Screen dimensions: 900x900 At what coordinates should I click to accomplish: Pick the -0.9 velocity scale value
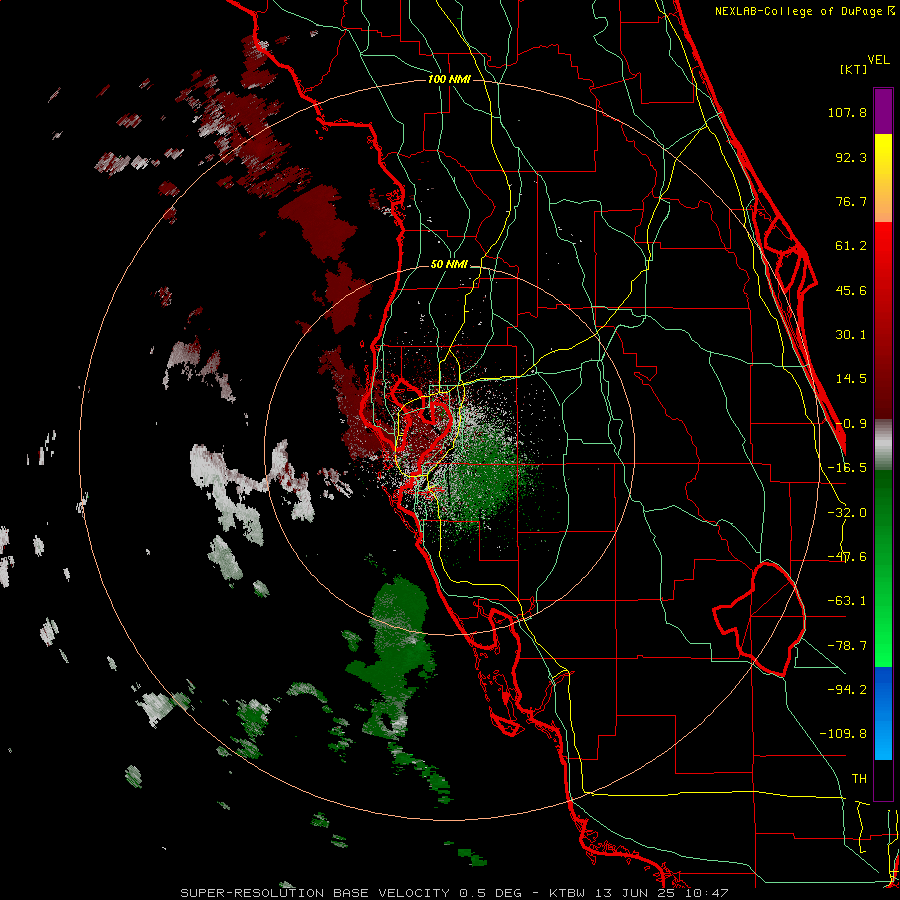pos(851,424)
